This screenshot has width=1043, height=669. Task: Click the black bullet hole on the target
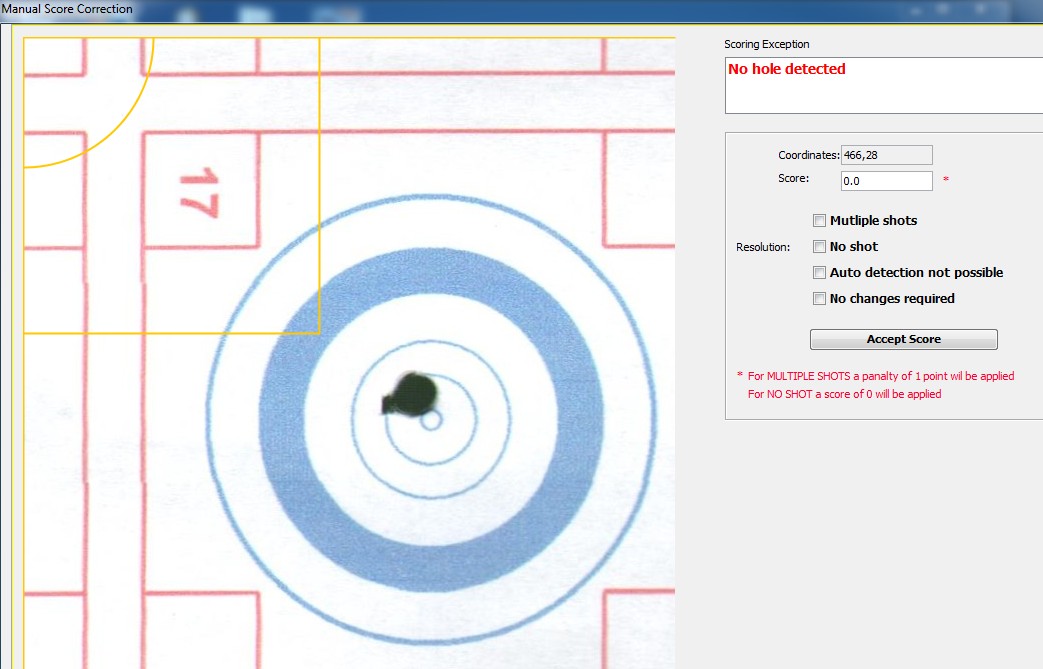pyautogui.click(x=414, y=393)
